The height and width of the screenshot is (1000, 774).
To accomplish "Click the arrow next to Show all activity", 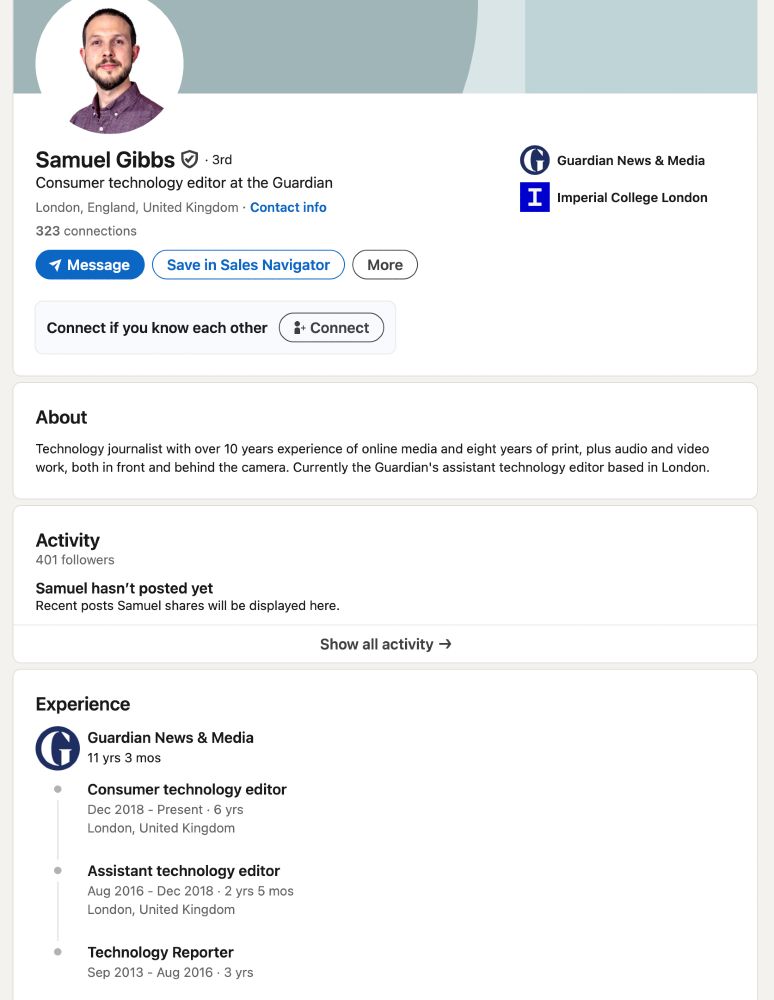I will coord(445,644).
